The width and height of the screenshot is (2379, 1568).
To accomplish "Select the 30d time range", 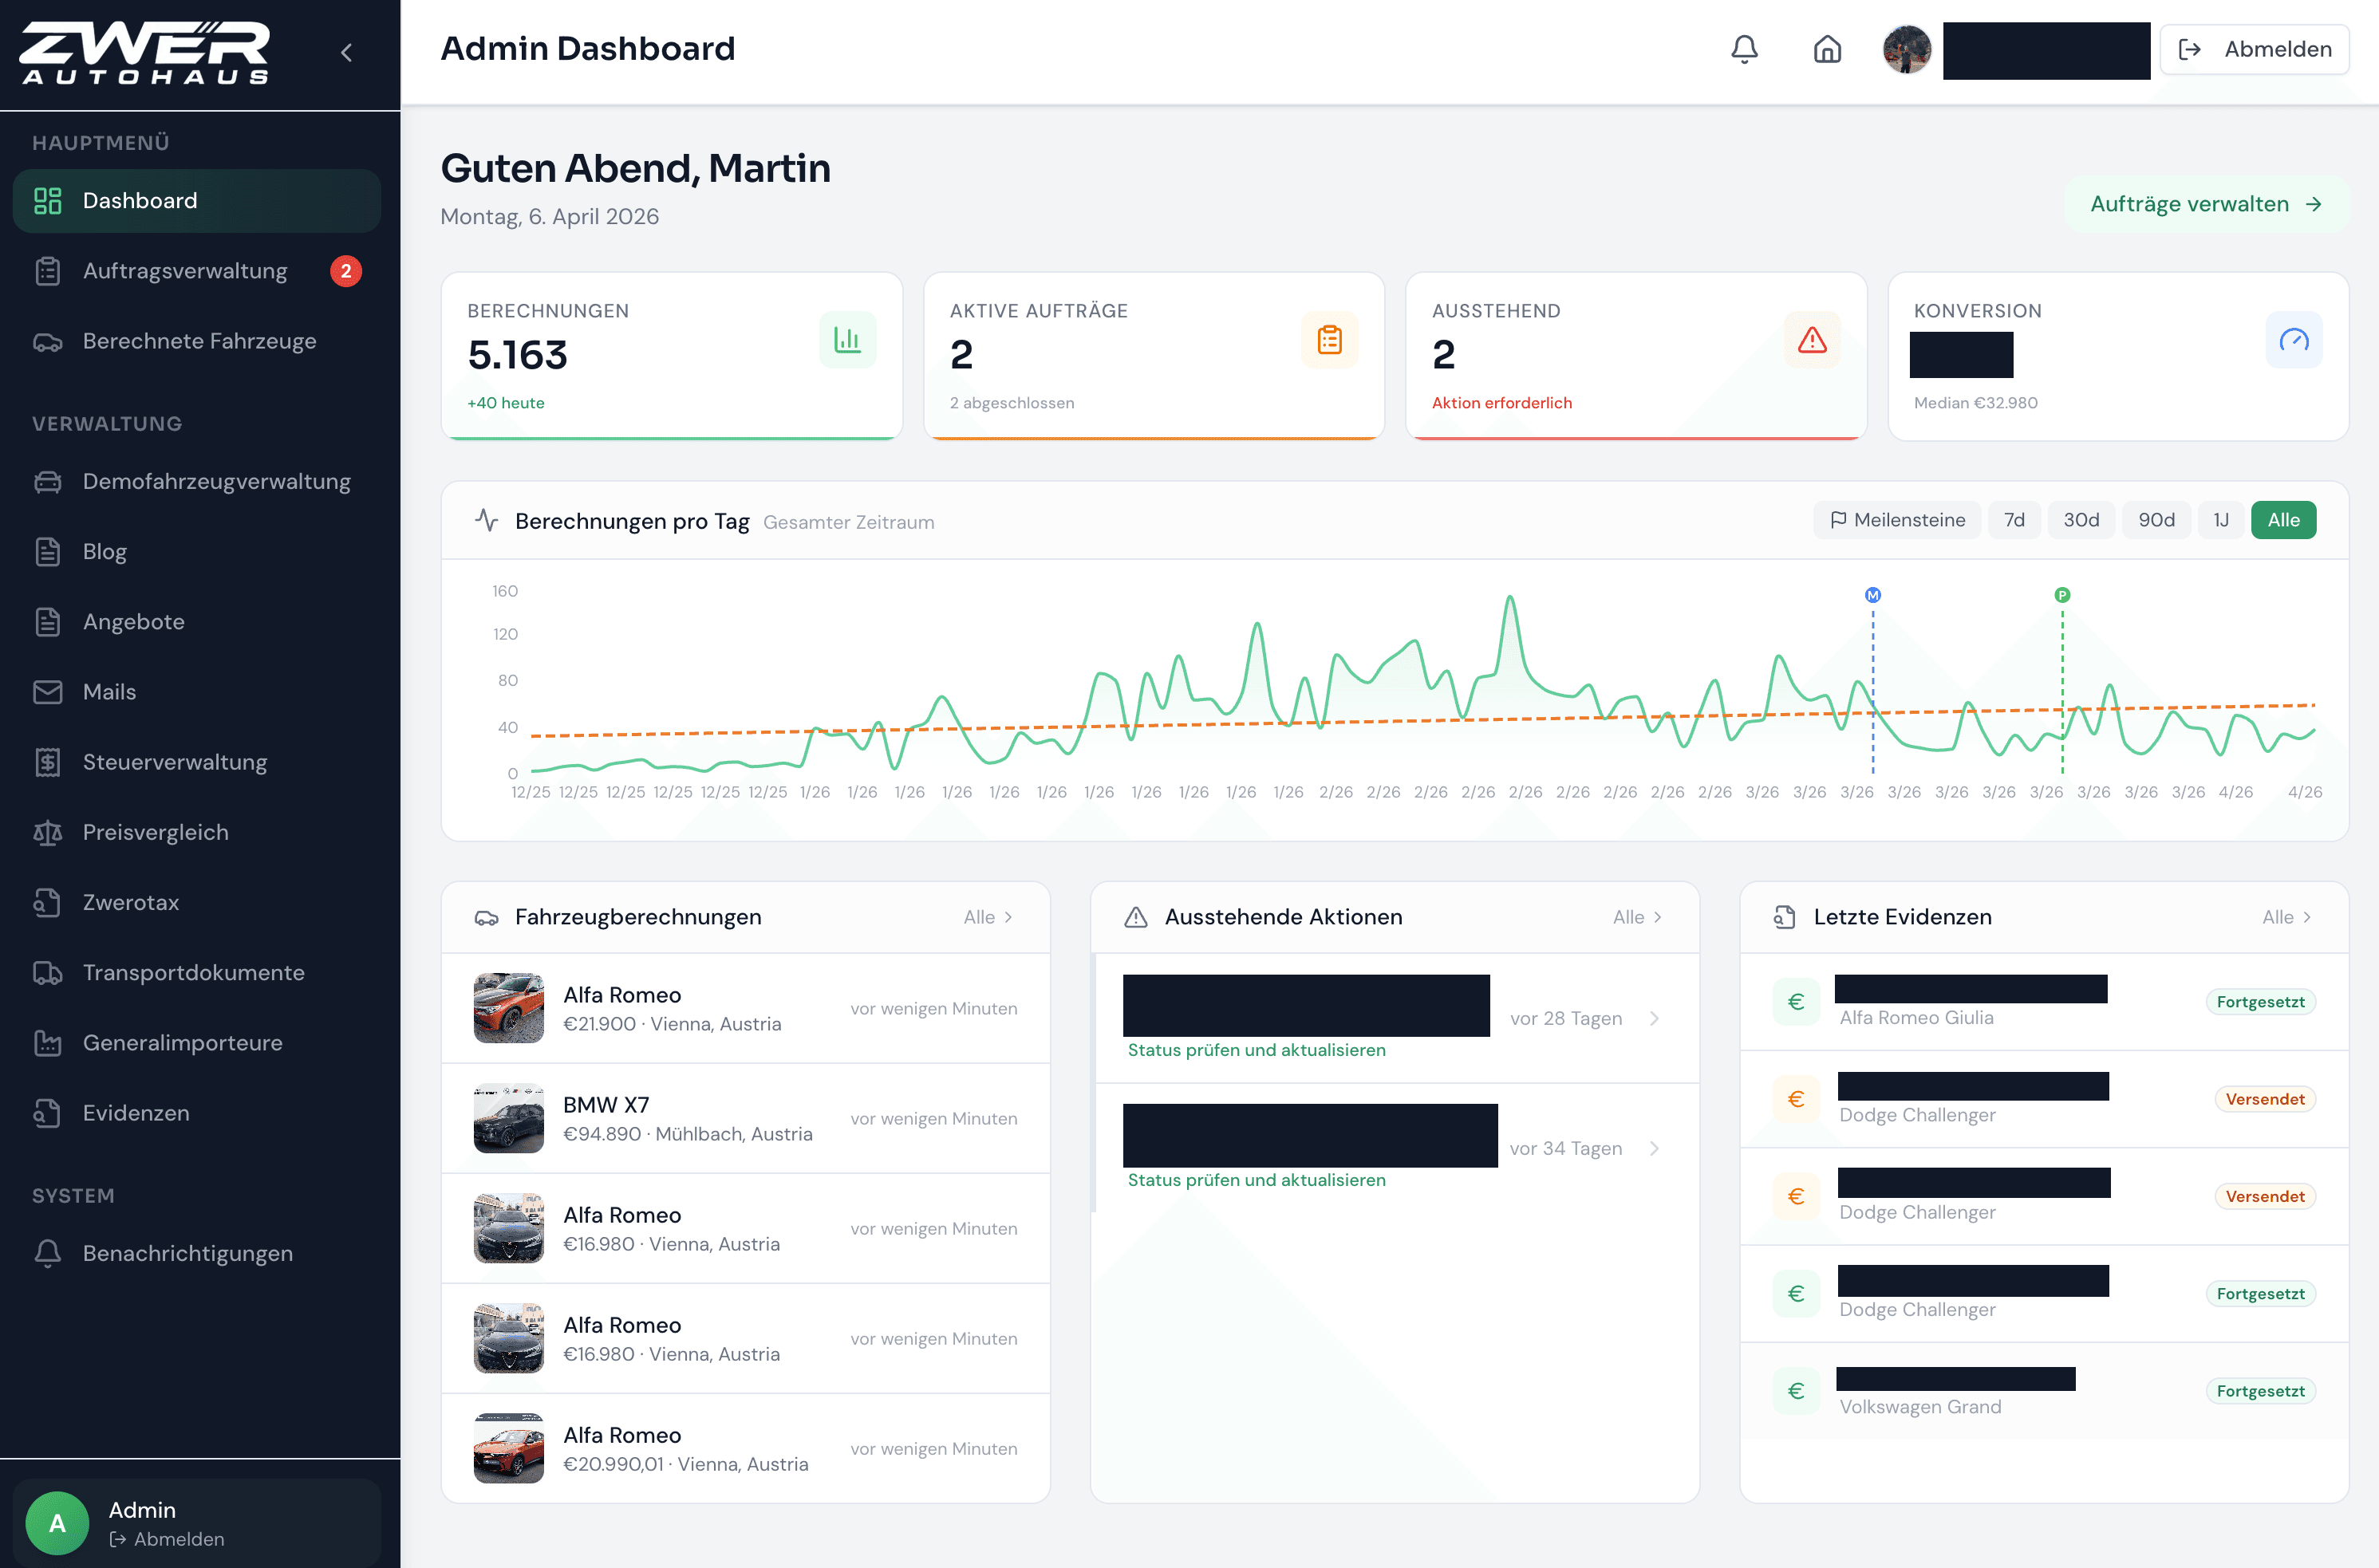I will click(2081, 519).
